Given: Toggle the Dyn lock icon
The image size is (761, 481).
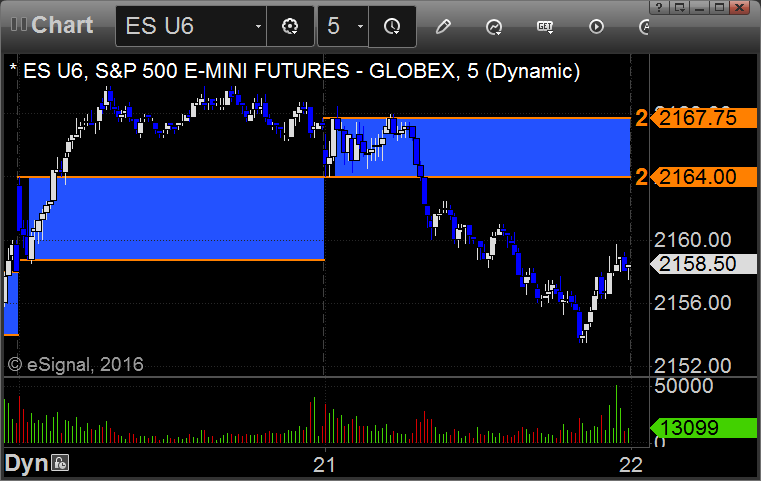Looking at the screenshot, I should (61, 463).
